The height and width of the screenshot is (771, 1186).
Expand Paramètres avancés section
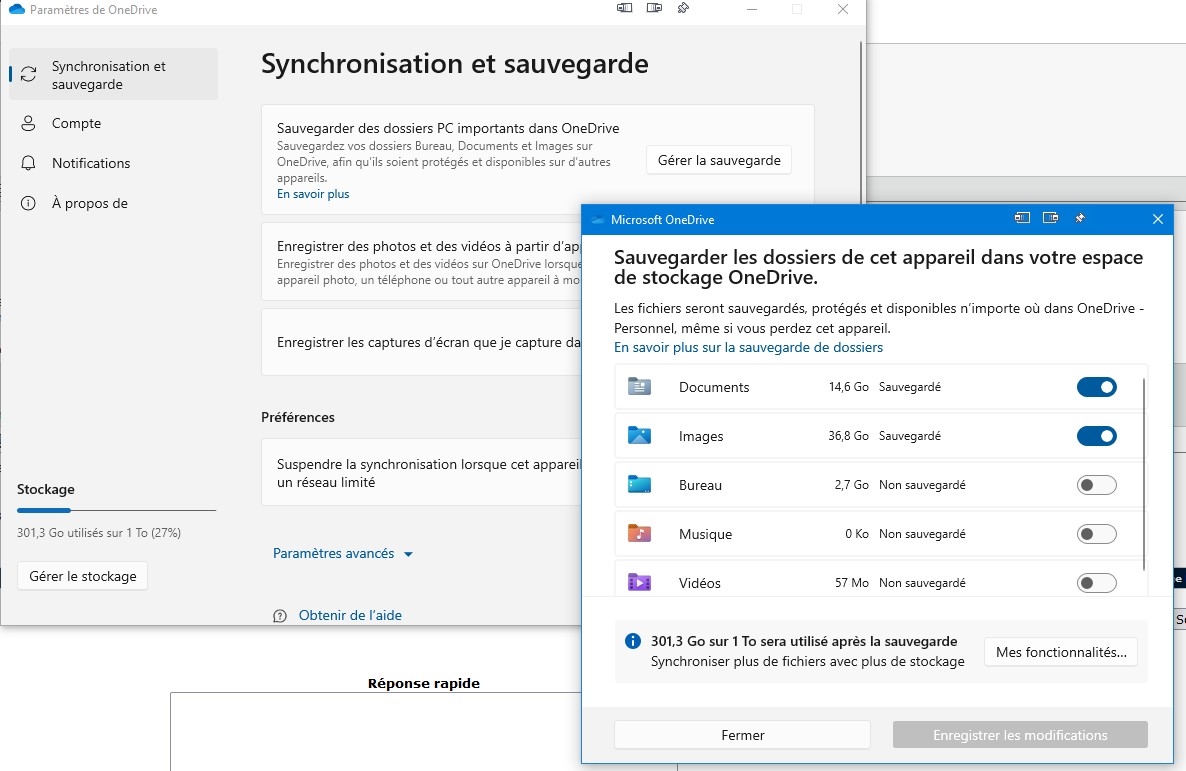click(x=343, y=554)
